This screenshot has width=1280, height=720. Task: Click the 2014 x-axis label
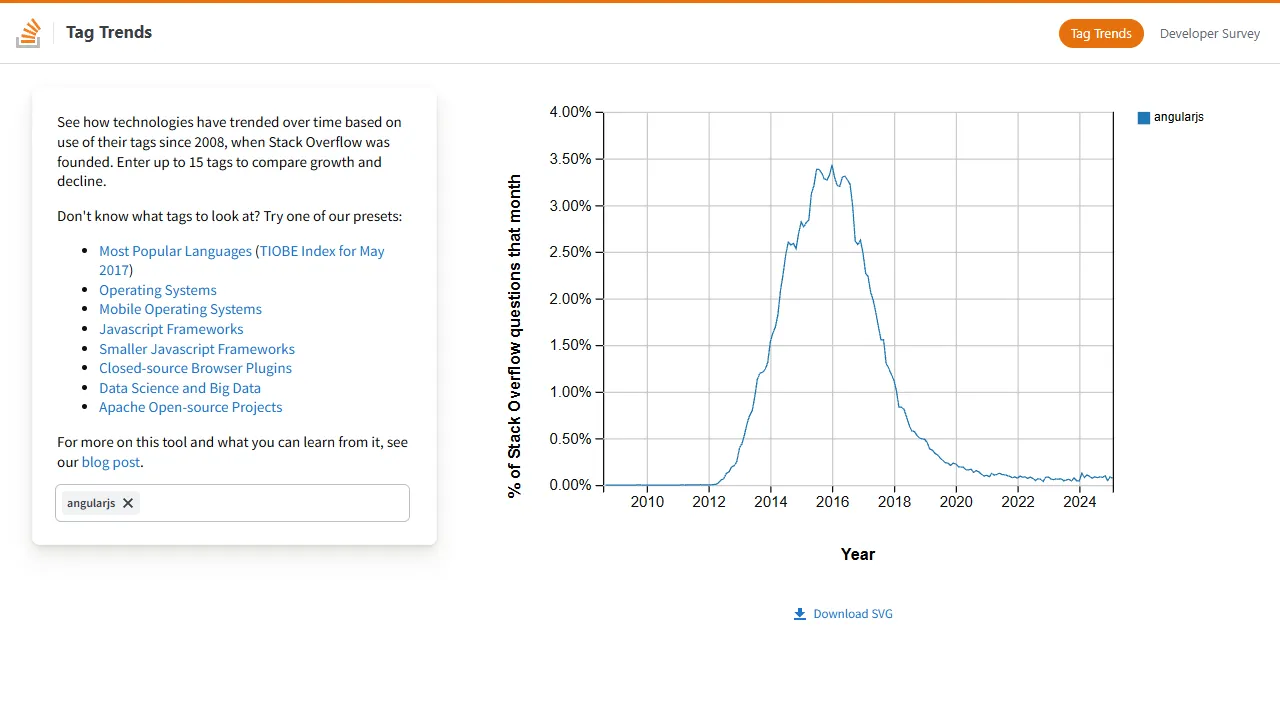tap(771, 502)
